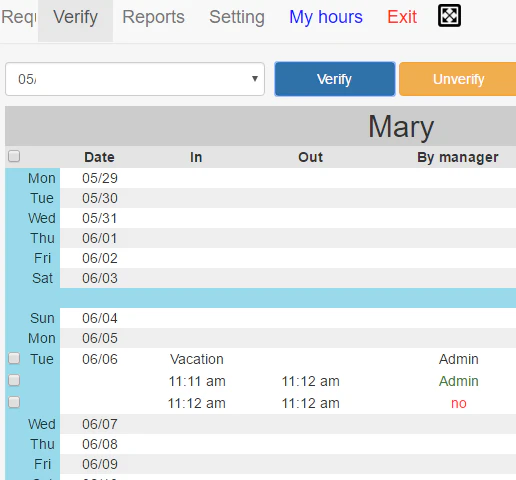The height and width of the screenshot is (480, 516).
Task: Click the green Admin manager value
Action: click(459, 381)
